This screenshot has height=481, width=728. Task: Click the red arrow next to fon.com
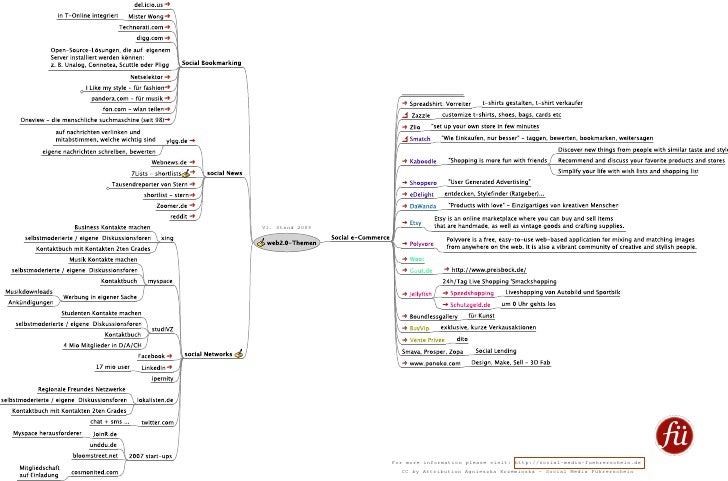pos(167,109)
